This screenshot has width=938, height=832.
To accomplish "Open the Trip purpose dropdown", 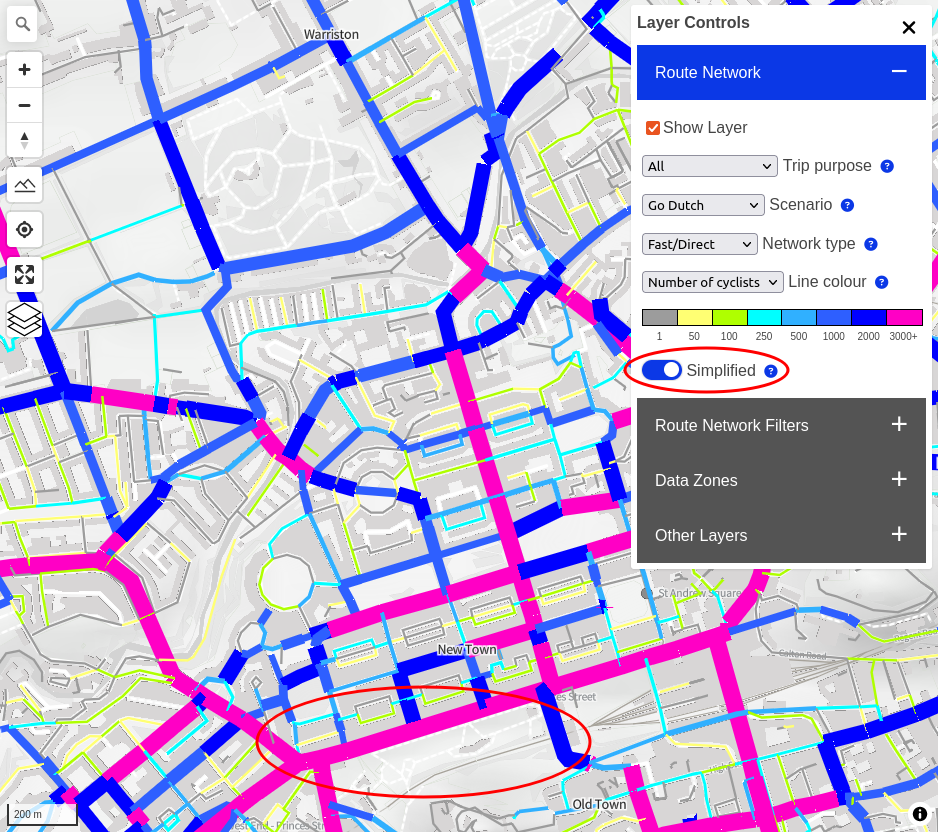I will point(709,166).
